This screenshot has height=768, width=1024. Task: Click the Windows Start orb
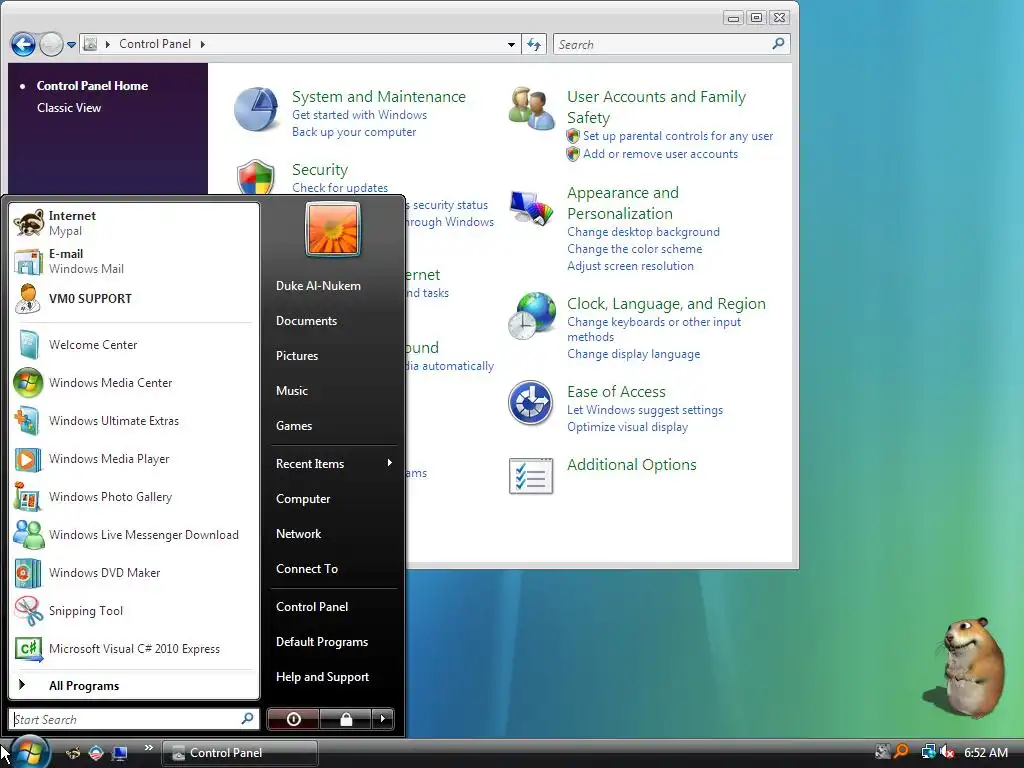click(30, 751)
